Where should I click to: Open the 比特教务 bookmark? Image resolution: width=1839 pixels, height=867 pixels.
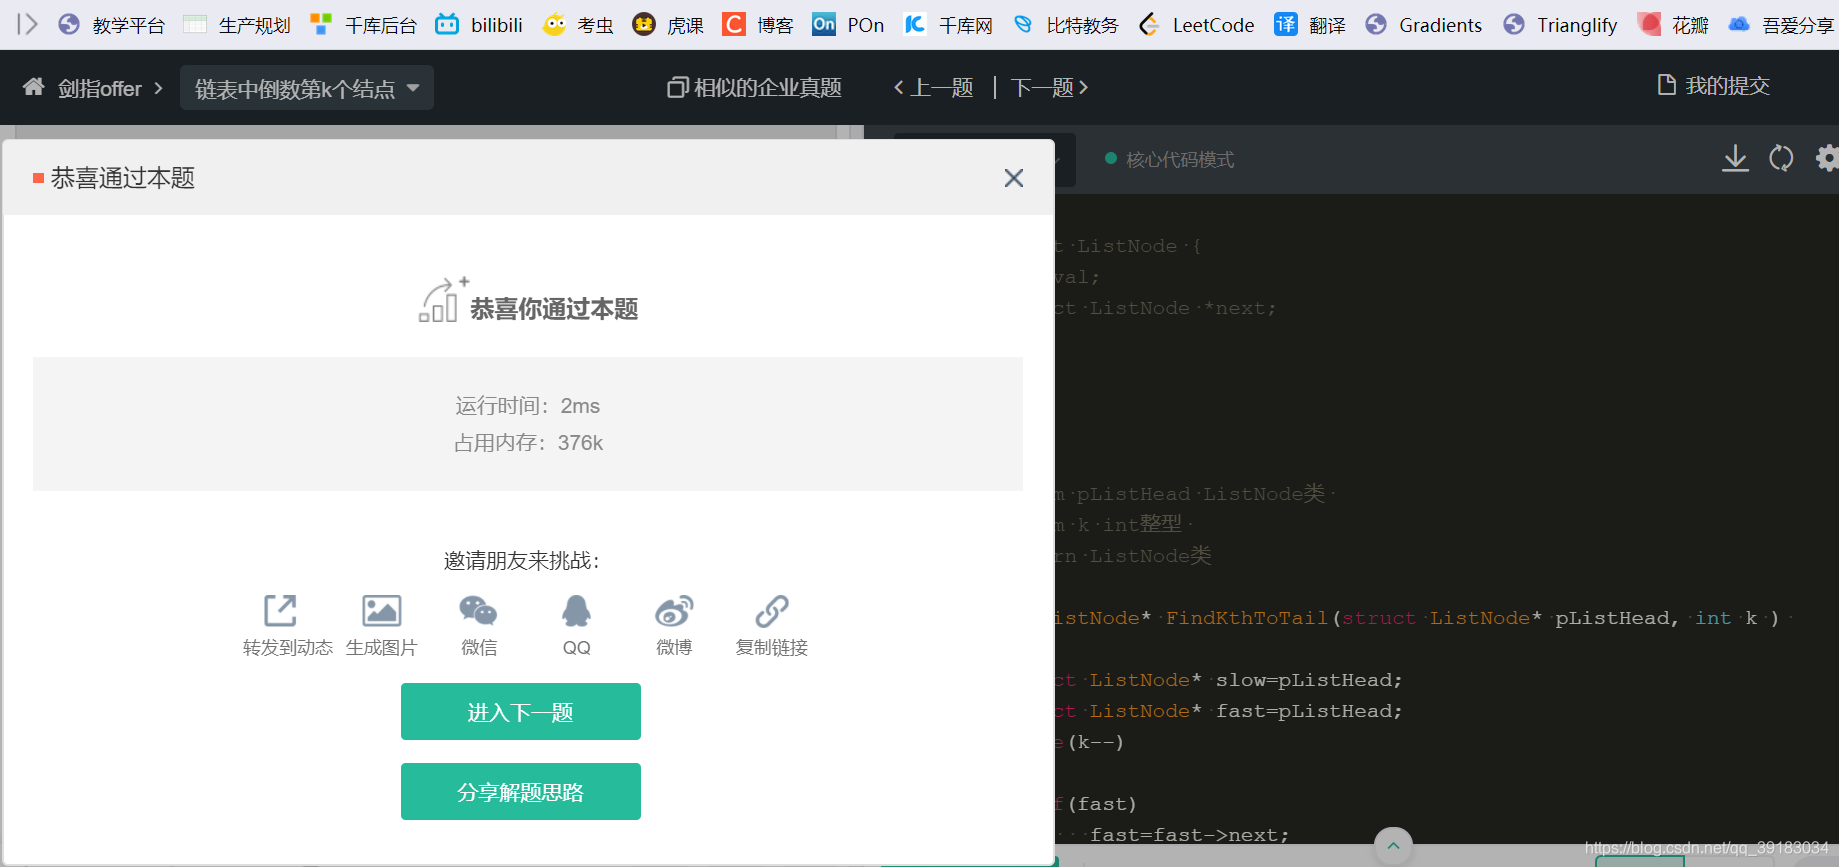point(1065,25)
